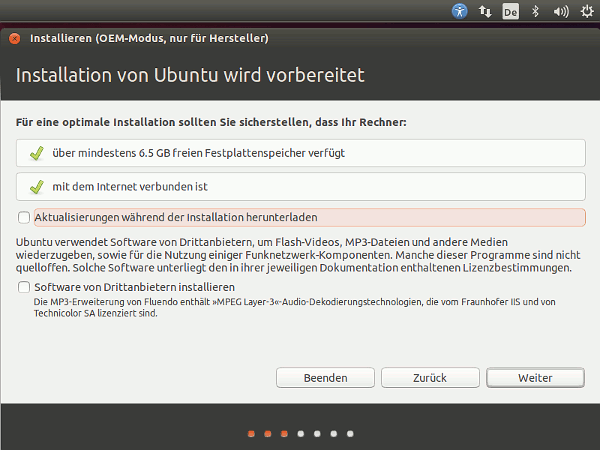Click the Beenden button
Image resolution: width=600 pixels, height=450 pixels.
click(325, 378)
